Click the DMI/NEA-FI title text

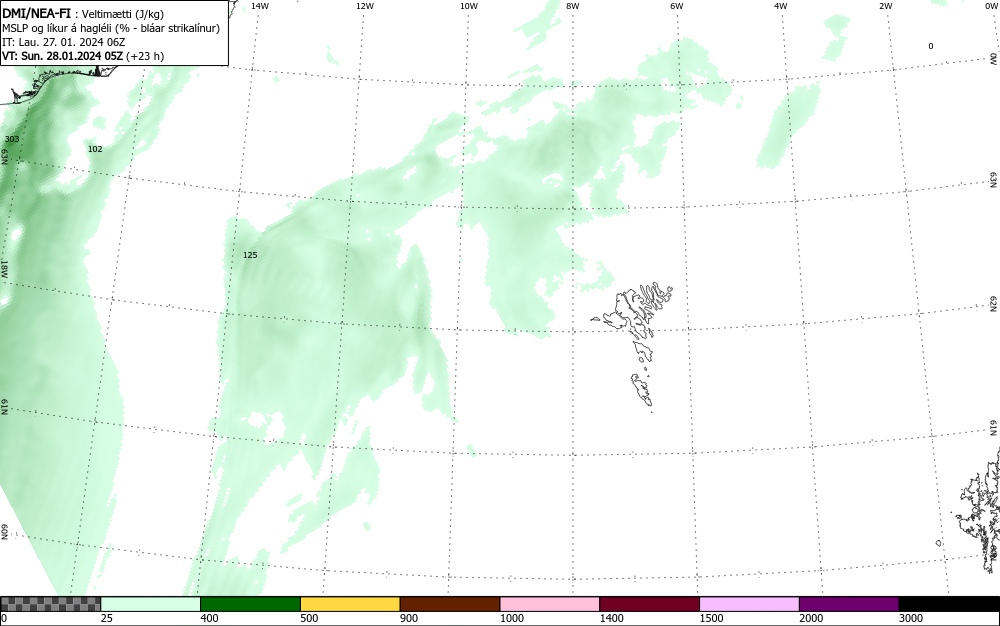36,13
